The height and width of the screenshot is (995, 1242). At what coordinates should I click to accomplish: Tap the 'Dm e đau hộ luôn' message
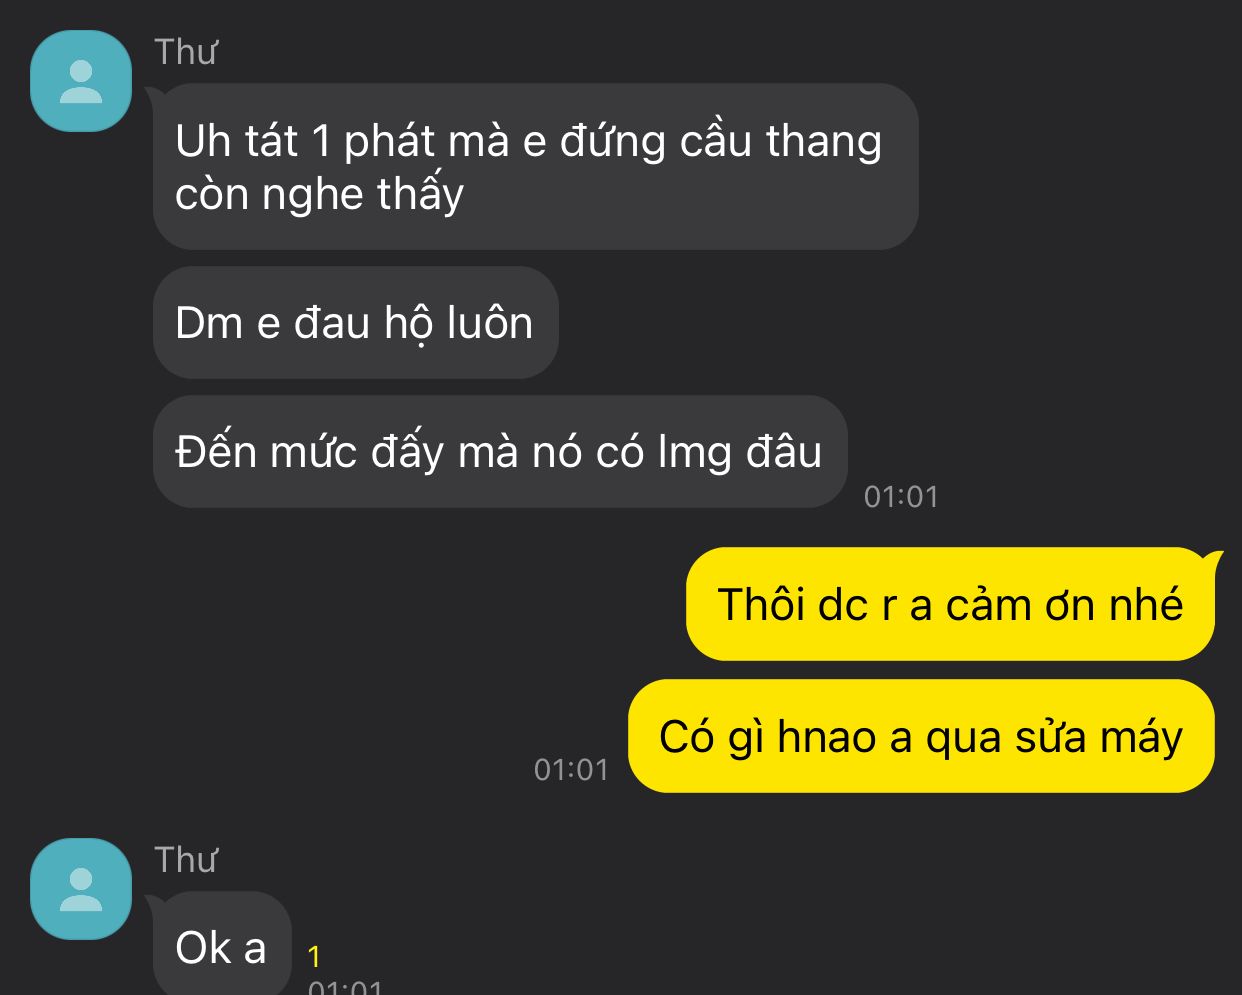click(x=355, y=322)
